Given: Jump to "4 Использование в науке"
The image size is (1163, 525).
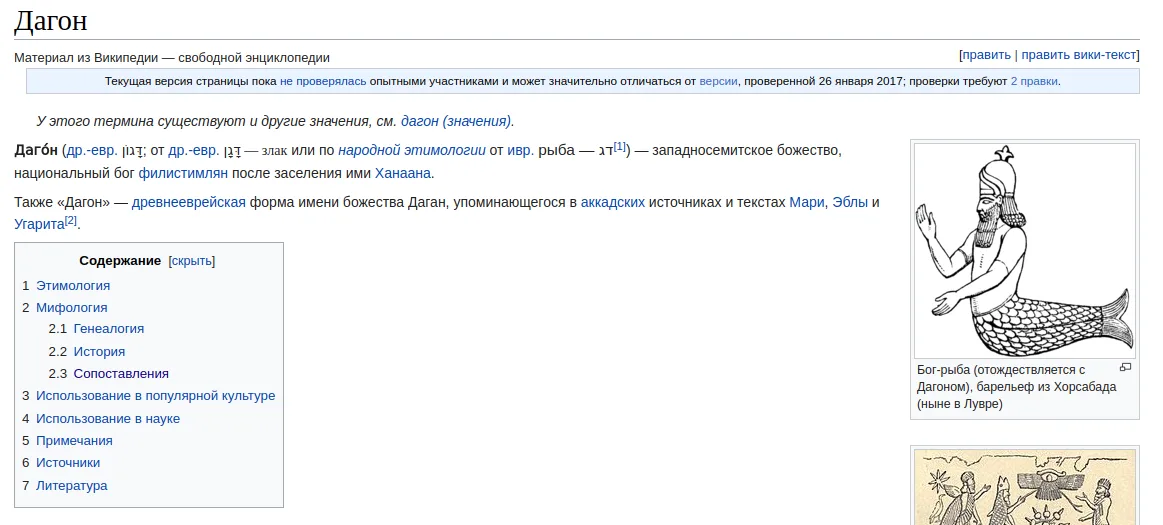Looking at the screenshot, I should 101,419.
